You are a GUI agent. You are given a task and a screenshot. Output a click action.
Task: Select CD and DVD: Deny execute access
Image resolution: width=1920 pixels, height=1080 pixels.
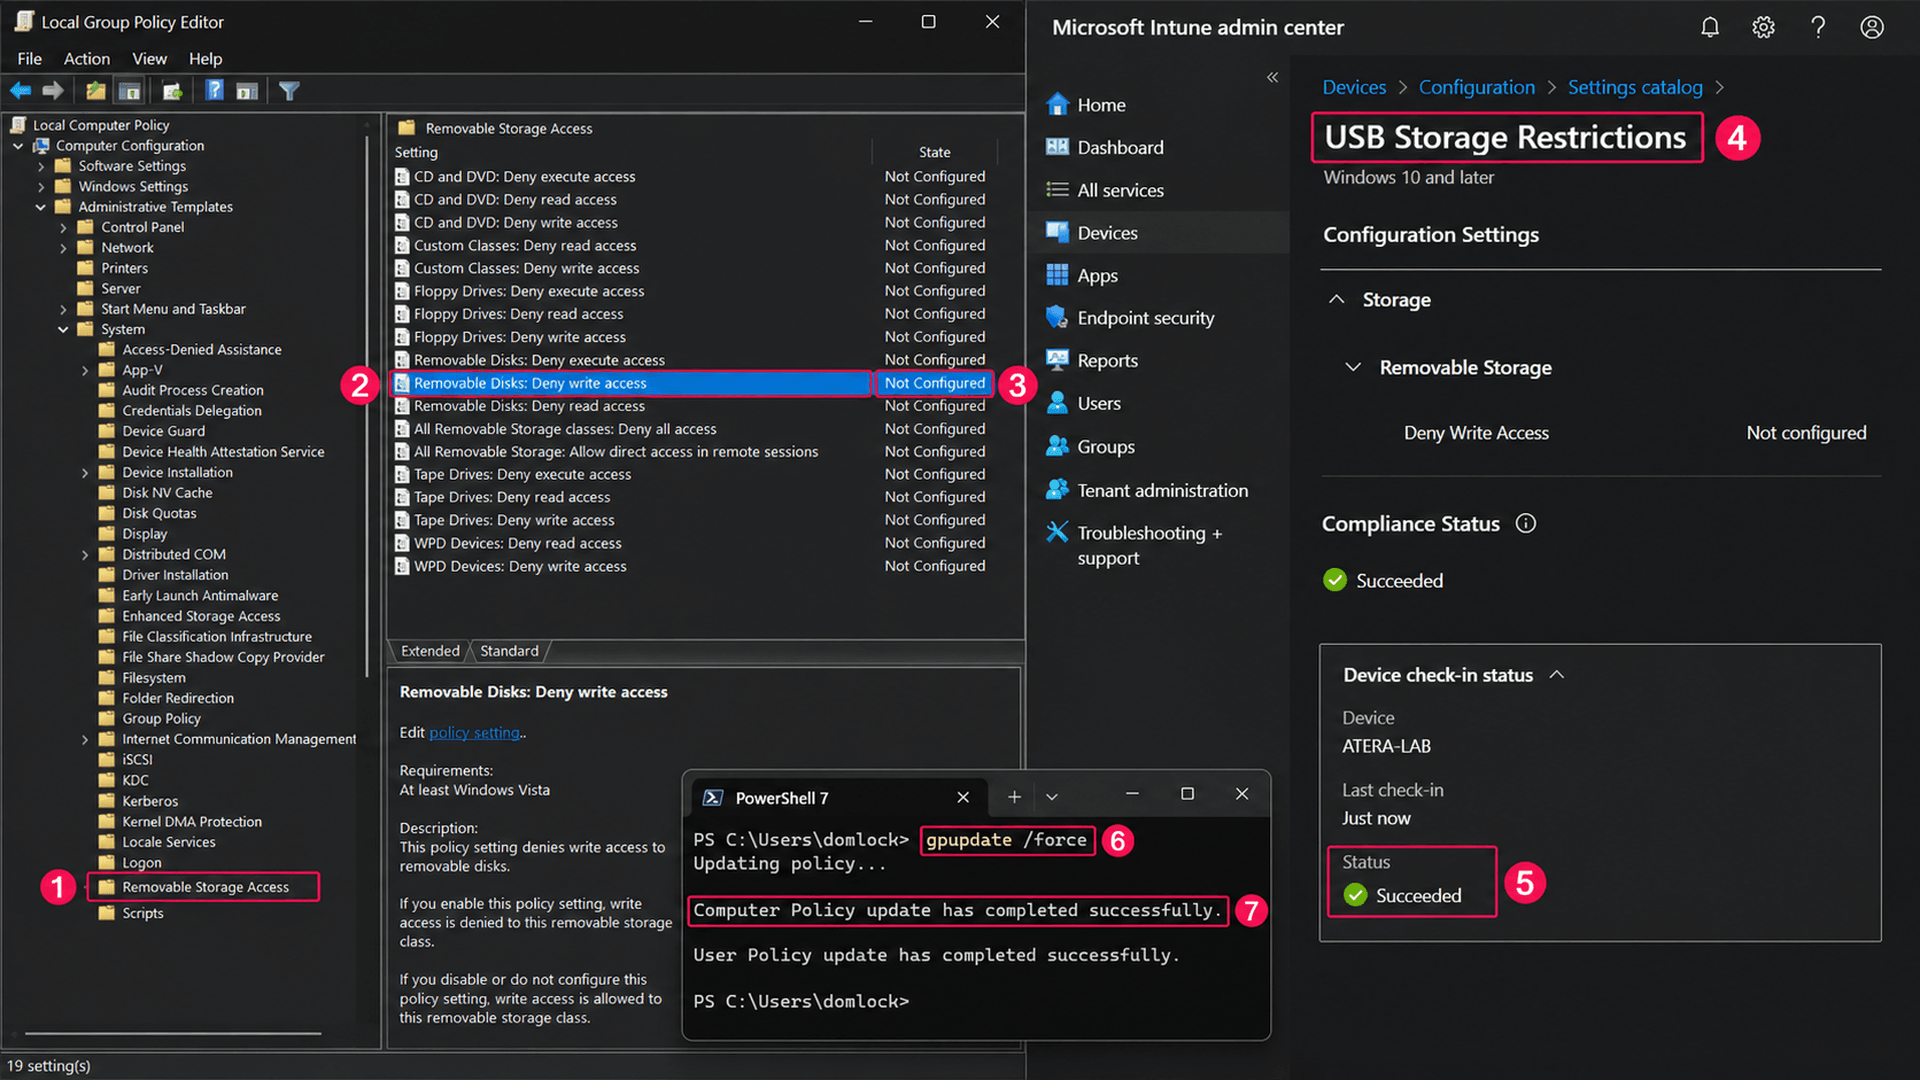click(524, 176)
